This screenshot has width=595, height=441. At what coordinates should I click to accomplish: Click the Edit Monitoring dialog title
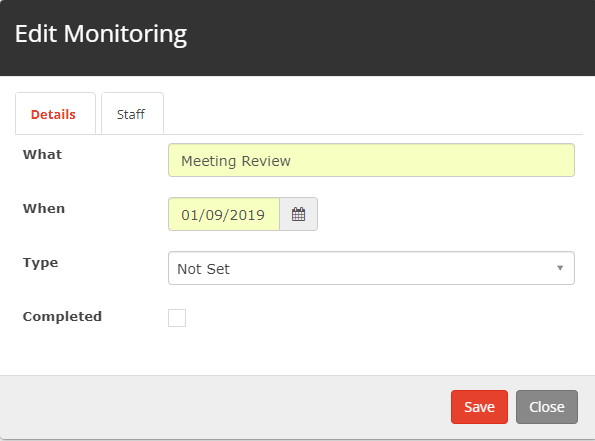(101, 34)
